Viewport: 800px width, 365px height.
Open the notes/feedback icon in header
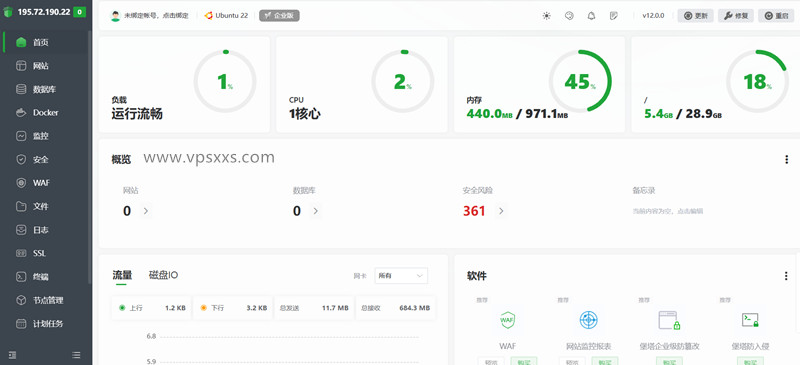pyautogui.click(x=614, y=16)
